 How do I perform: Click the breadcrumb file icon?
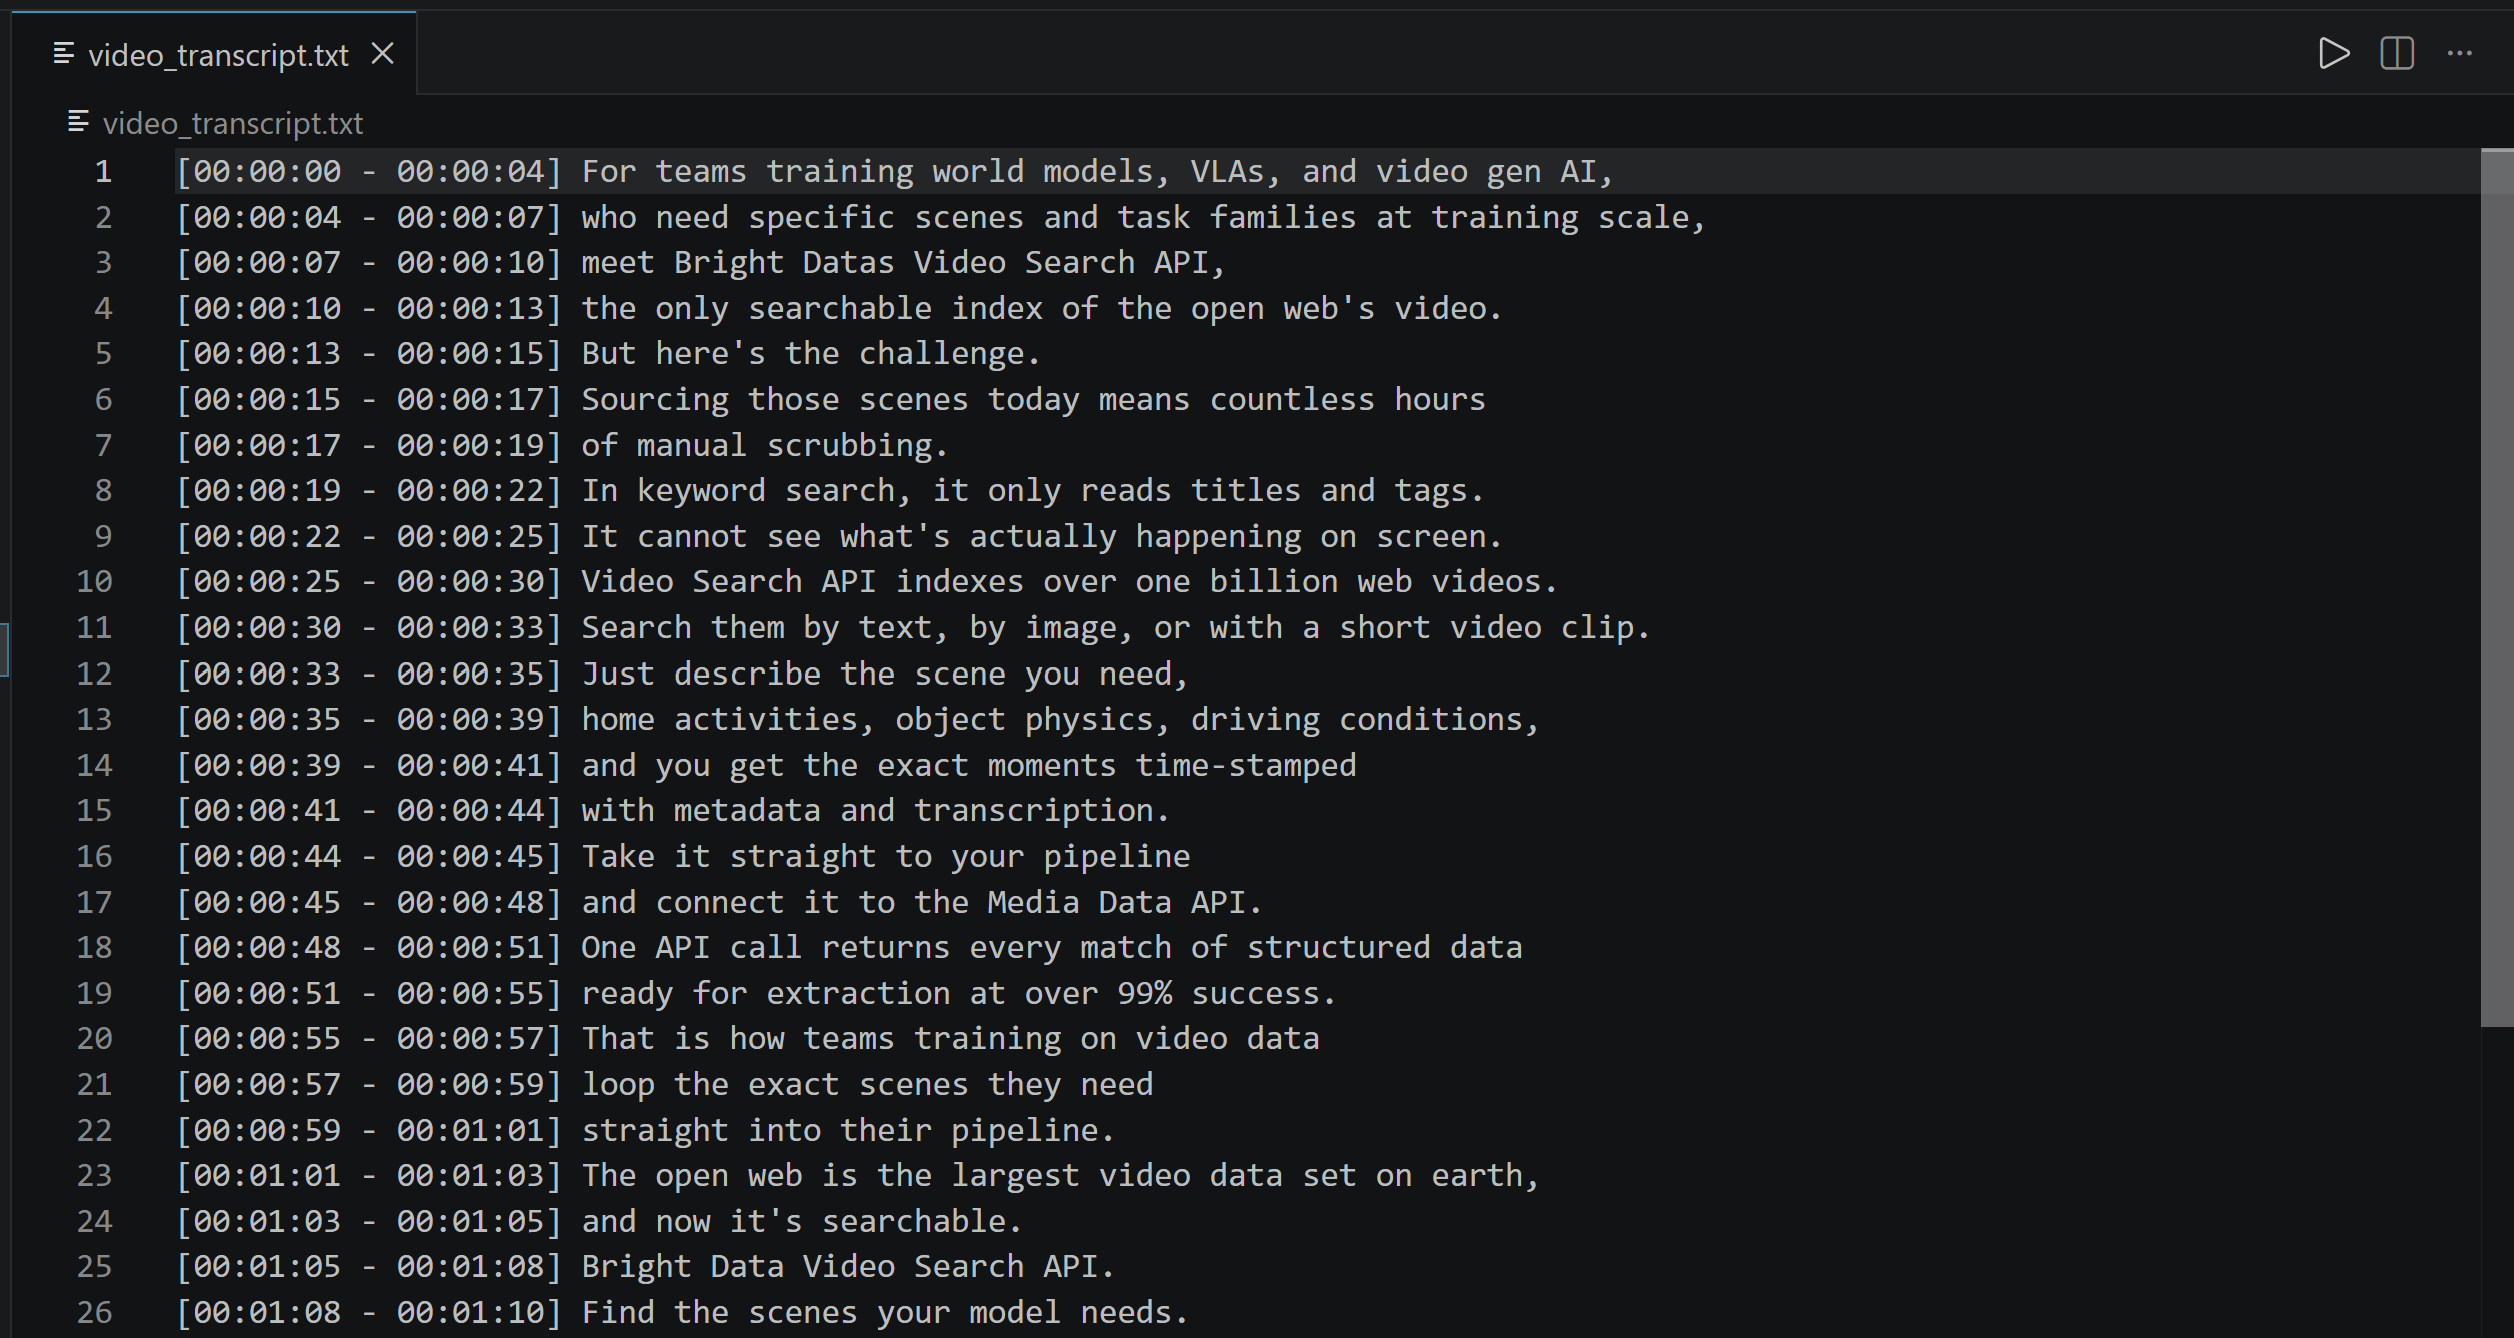(78, 122)
